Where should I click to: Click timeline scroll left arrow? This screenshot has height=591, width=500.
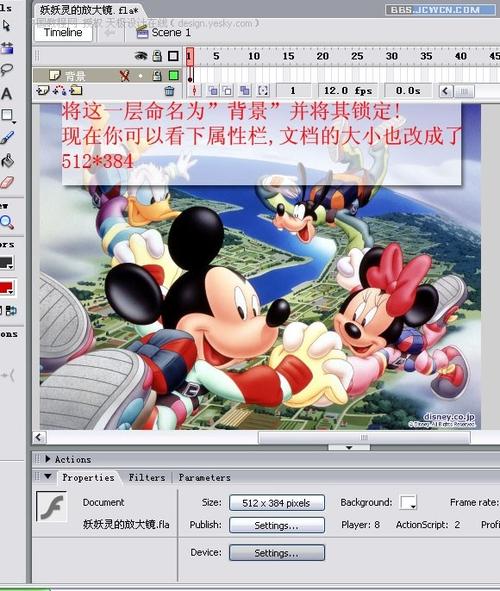[445, 91]
